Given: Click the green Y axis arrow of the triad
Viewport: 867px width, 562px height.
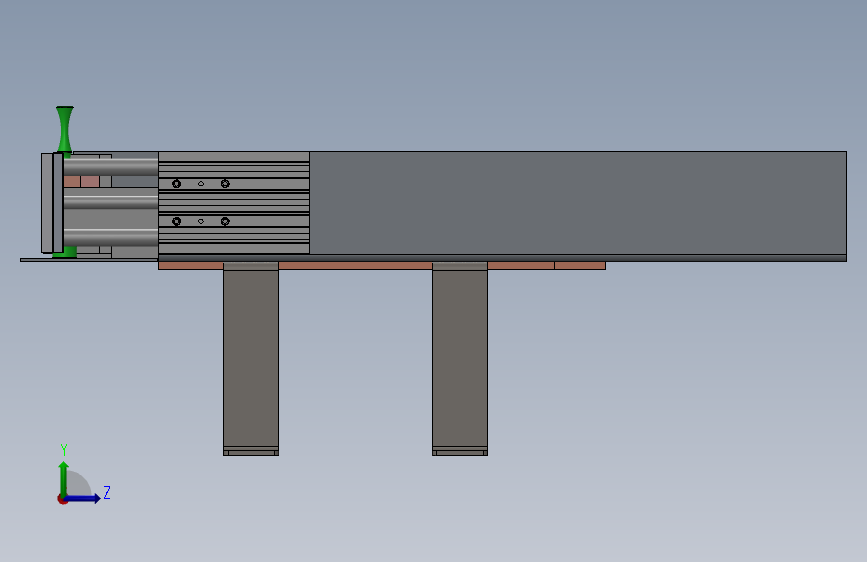Looking at the screenshot, I should point(64,478).
